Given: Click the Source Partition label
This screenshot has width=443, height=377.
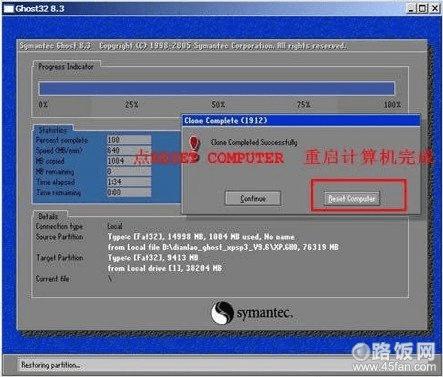Looking at the screenshot, I should click(x=59, y=237).
